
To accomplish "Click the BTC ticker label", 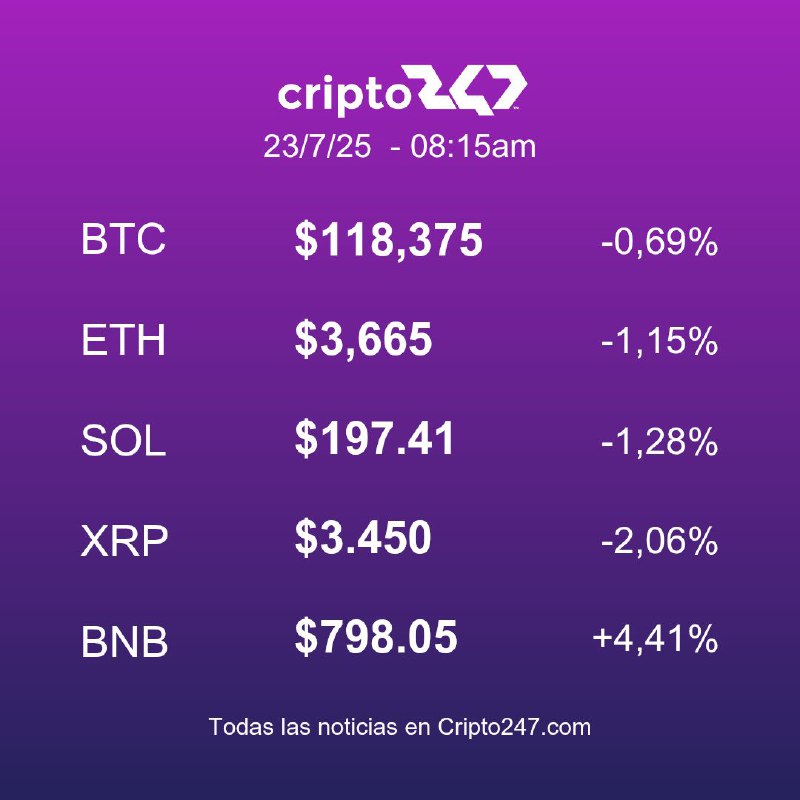I will tap(123, 238).
